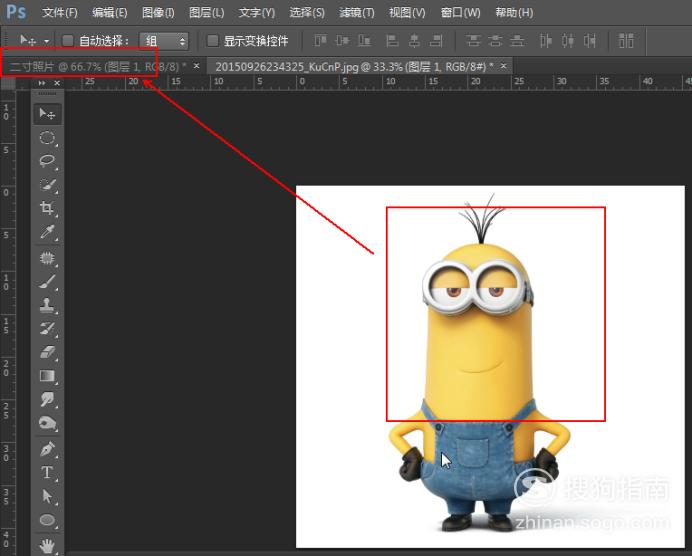Select the Move tool in the toolbox
This screenshot has width=692, height=556.
coord(47,114)
